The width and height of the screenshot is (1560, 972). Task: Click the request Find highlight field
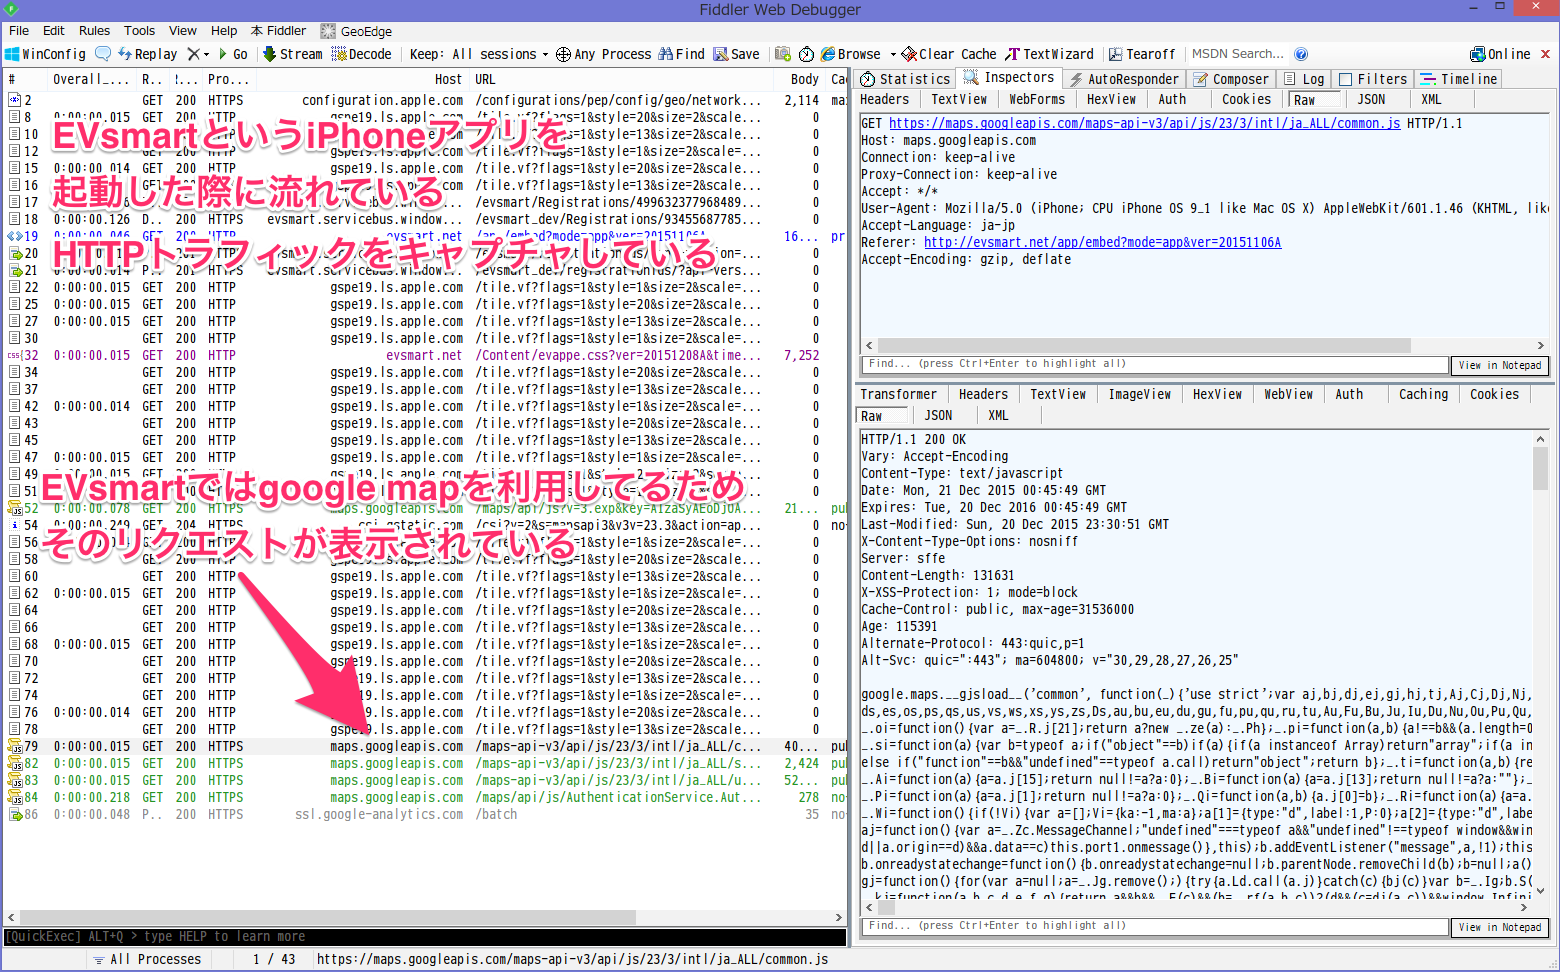[1154, 364]
